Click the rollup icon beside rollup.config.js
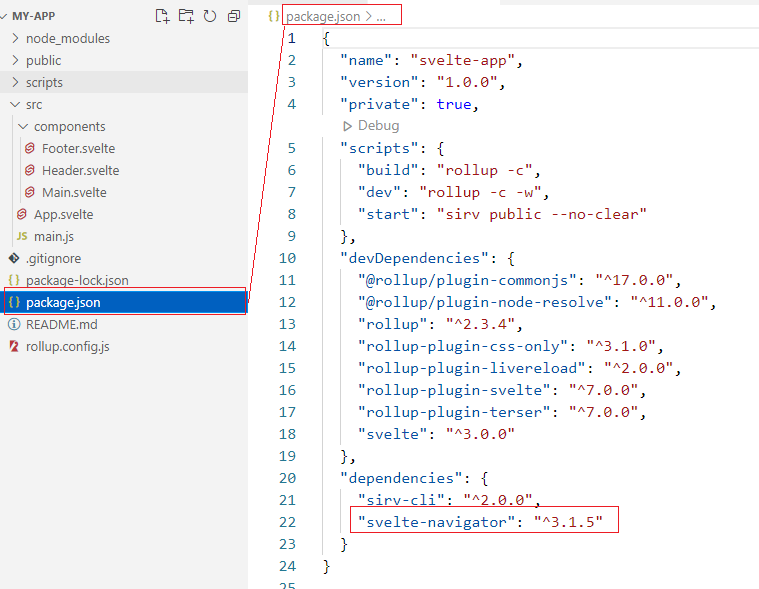Image resolution: width=759 pixels, height=589 pixels. click(x=13, y=346)
